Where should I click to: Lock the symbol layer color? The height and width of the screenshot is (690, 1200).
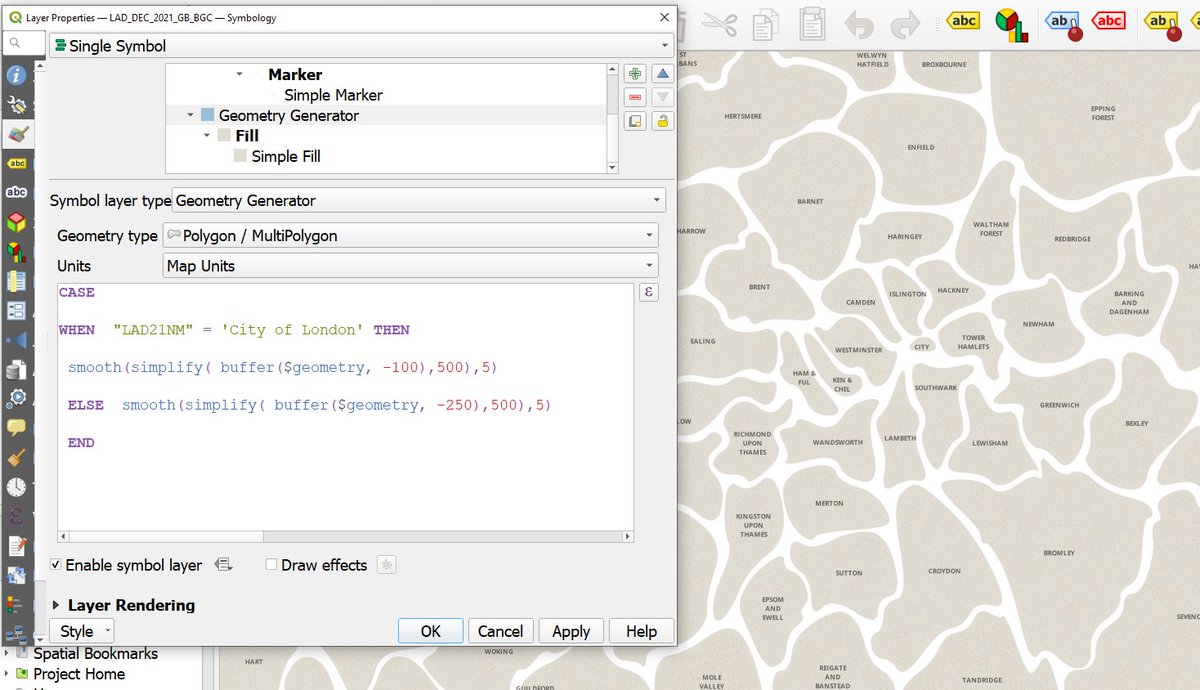click(661, 121)
